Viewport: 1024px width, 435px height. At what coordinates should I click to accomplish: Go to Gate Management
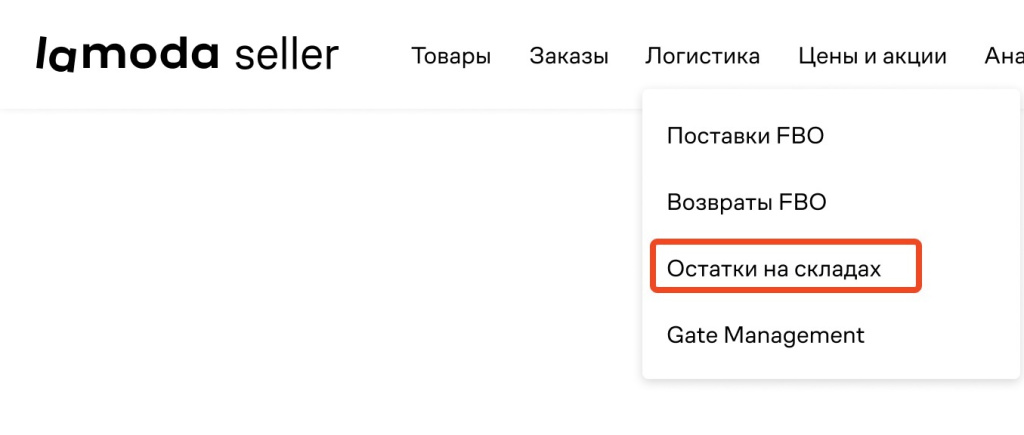point(765,334)
